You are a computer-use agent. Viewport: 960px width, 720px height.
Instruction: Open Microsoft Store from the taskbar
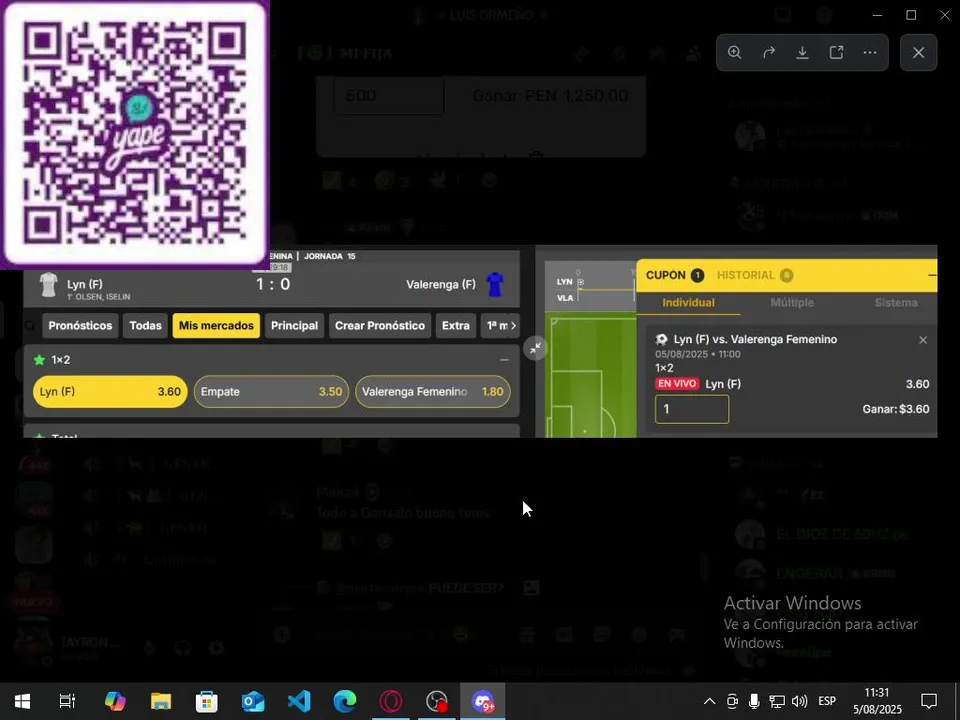pos(207,701)
